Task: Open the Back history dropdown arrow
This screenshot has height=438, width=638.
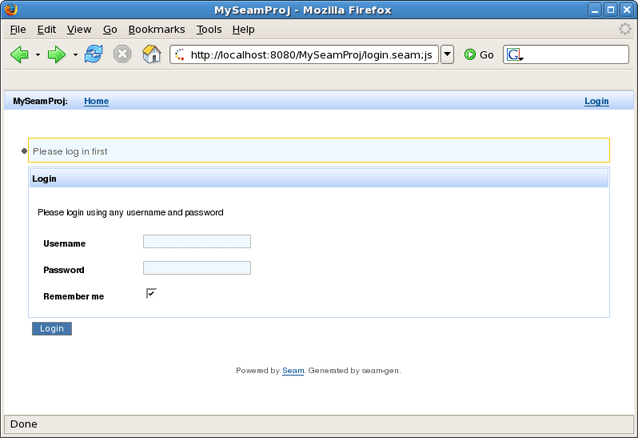Action: (38, 54)
